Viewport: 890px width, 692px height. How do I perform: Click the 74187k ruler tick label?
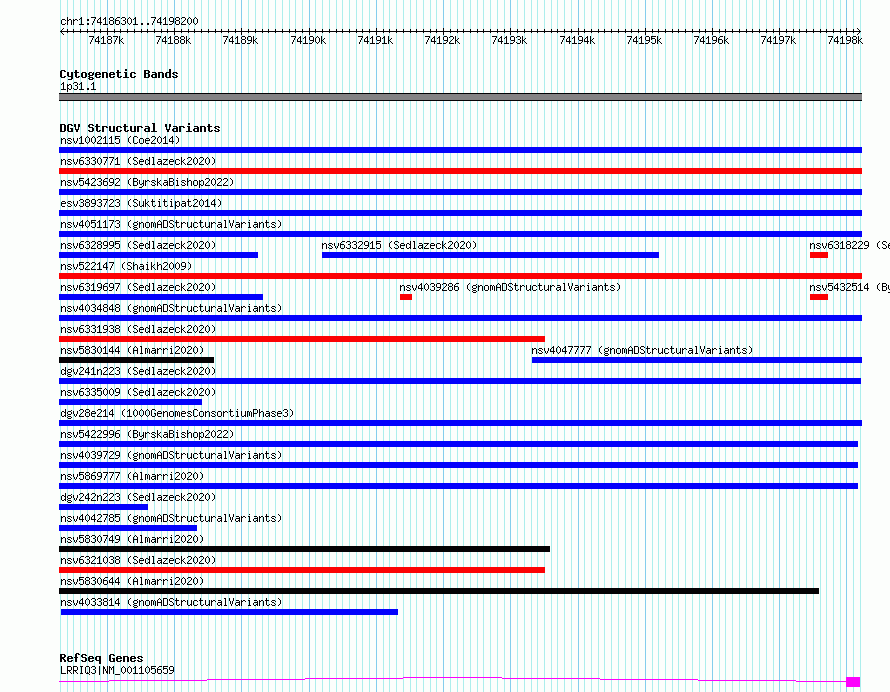click(106, 40)
